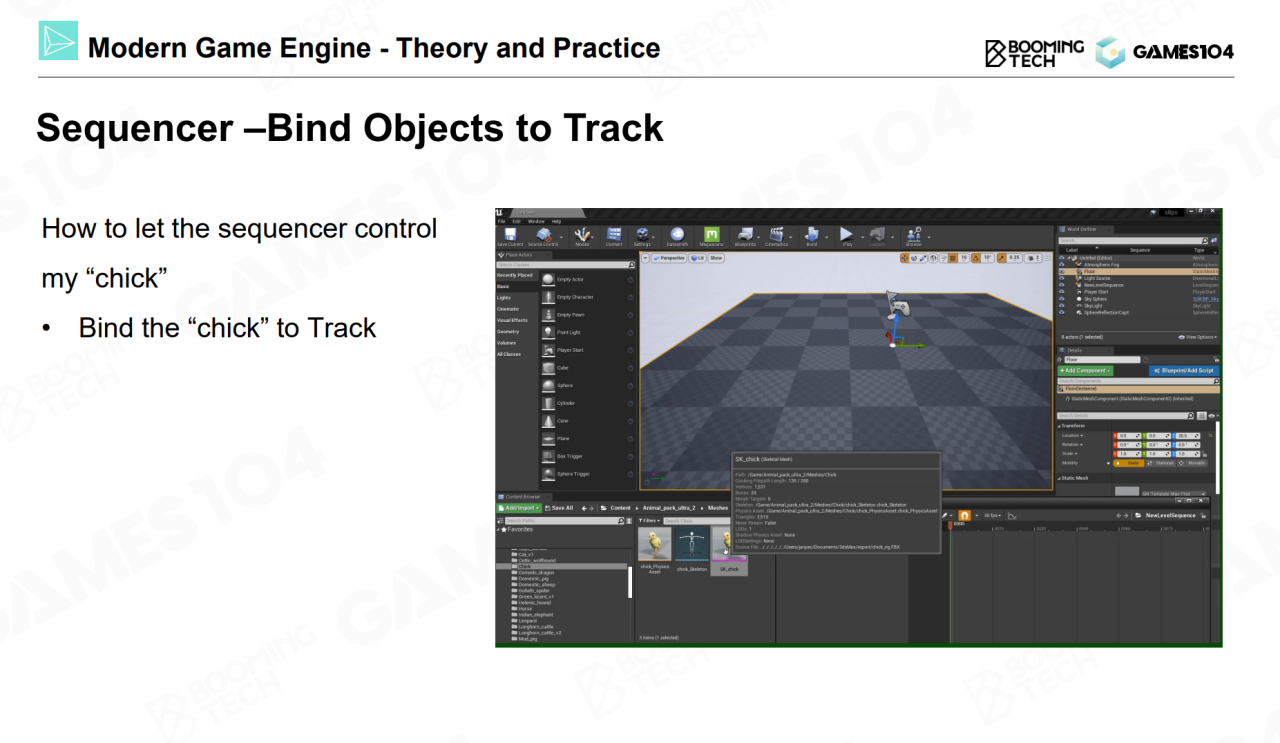Click the Blueprint/Add Script button
Screen dimensions: 1280x743
tap(1184, 370)
